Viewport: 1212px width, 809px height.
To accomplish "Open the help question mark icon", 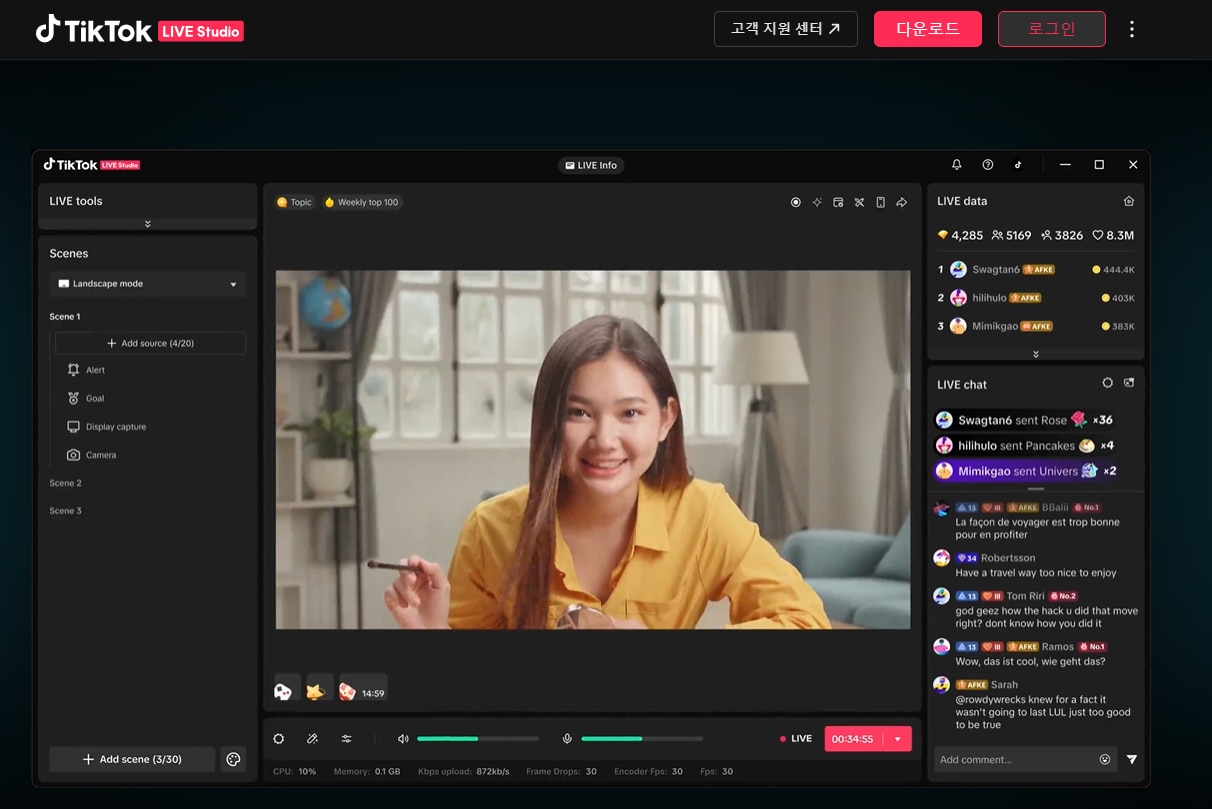I will point(988,165).
